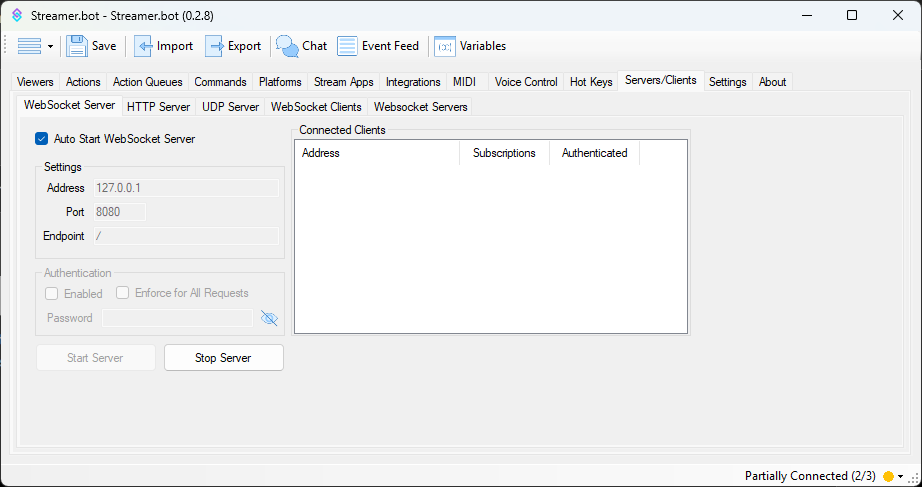Maximize the Streamer.bot window
This screenshot has width=922, height=487.
(851, 15)
